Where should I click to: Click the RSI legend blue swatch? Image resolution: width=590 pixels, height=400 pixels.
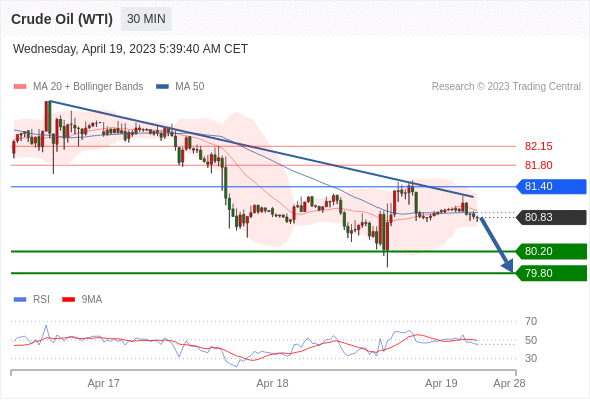click(20, 300)
